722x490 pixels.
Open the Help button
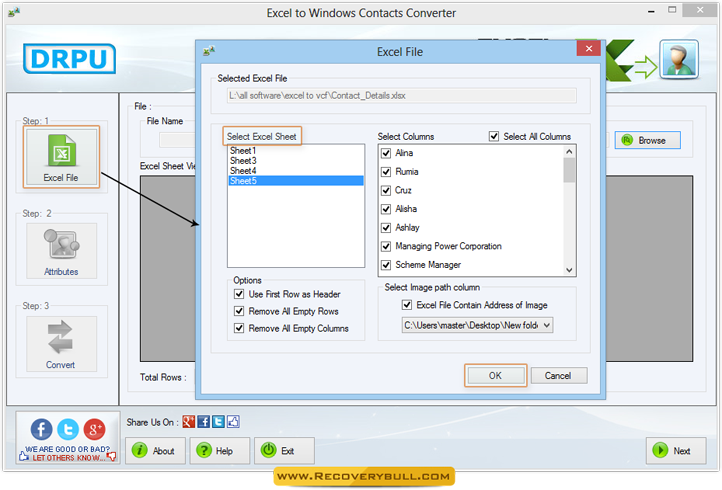[x=220, y=450]
